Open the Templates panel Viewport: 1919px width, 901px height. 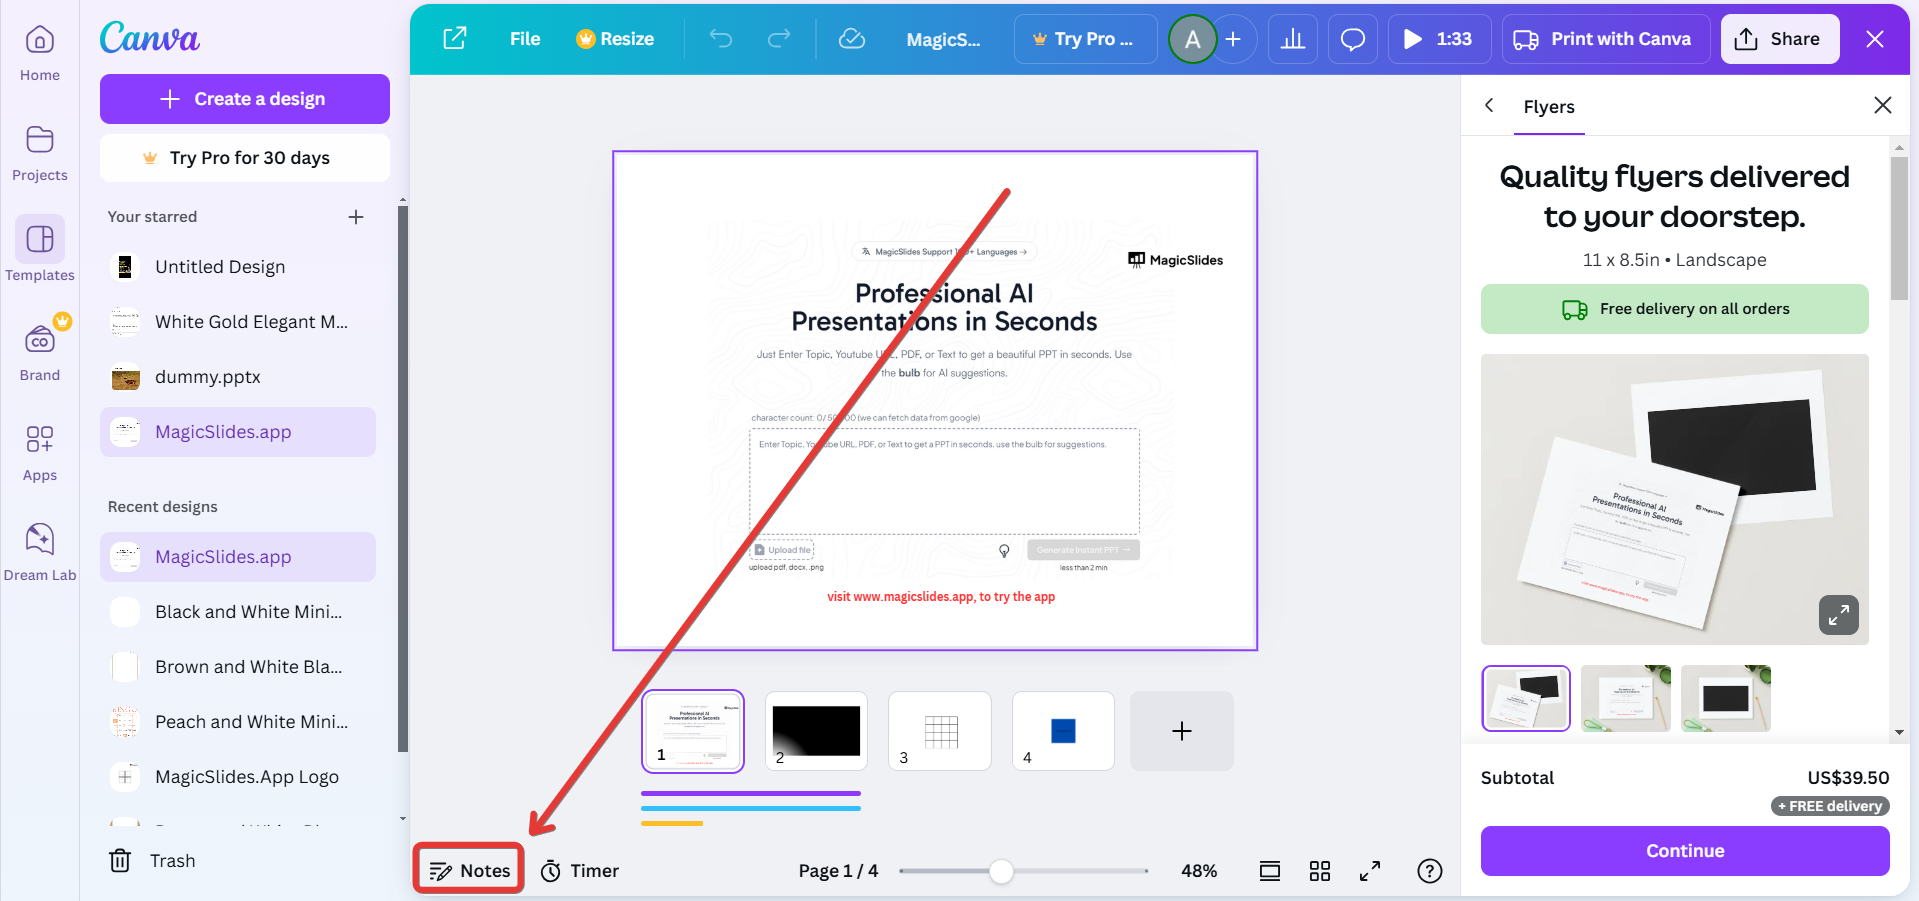[40, 250]
